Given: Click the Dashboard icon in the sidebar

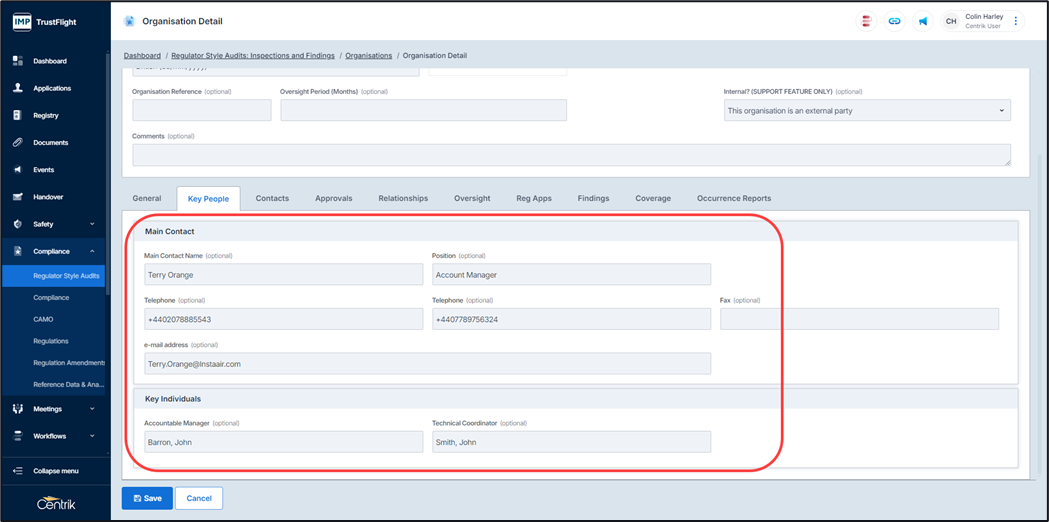Looking at the screenshot, I should [17, 61].
